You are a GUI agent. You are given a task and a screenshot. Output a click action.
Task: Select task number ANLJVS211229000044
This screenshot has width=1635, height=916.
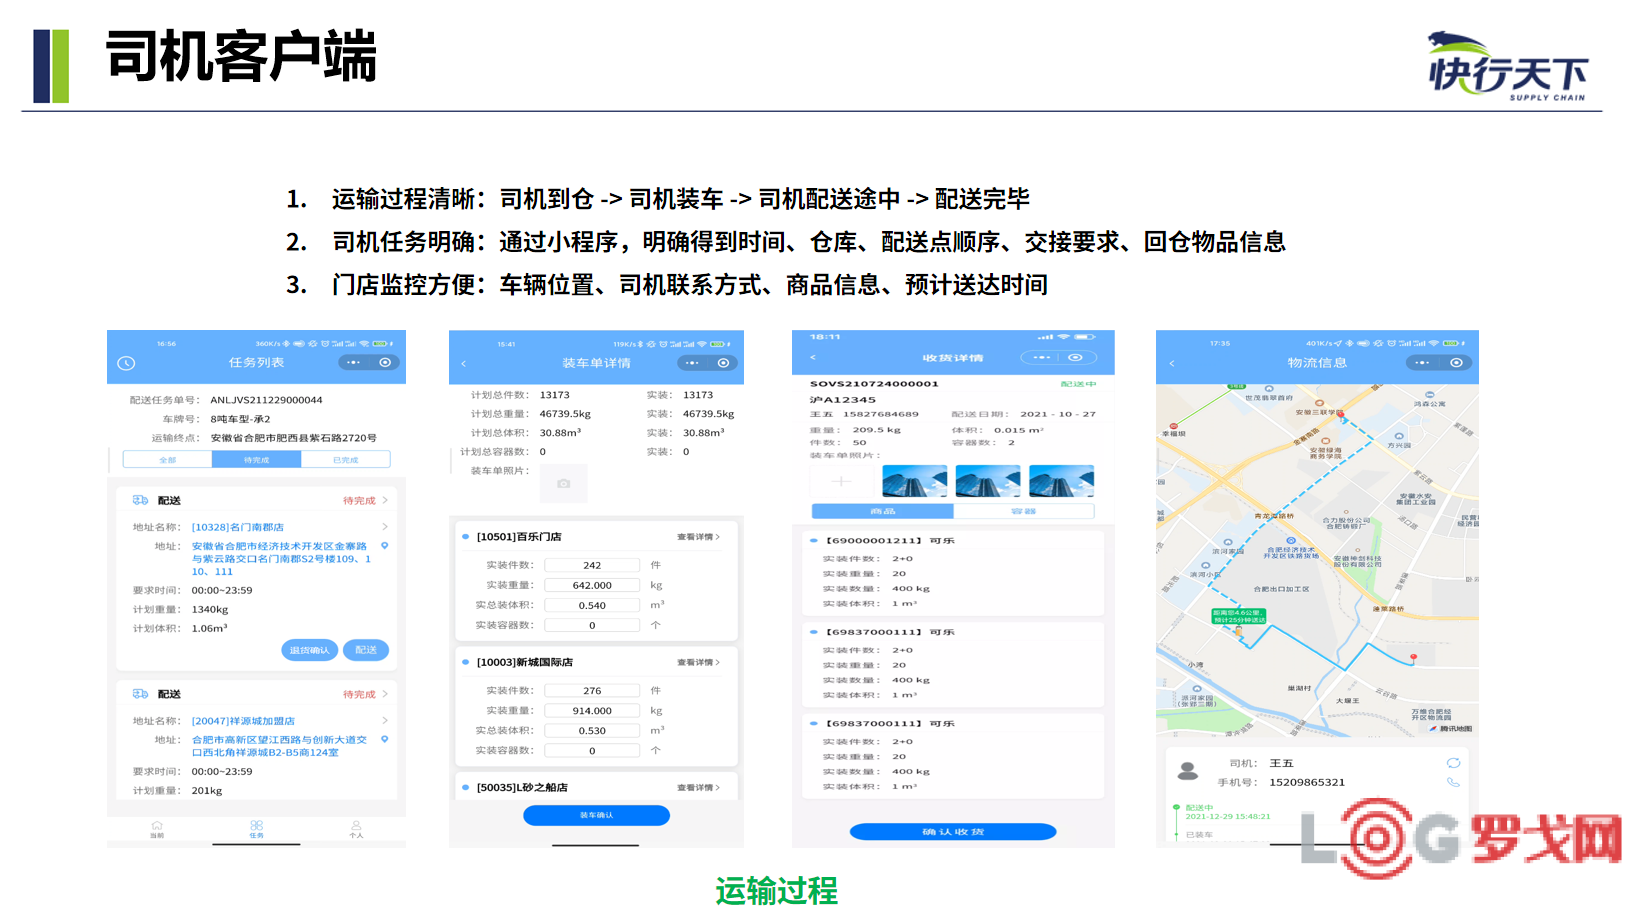(x=266, y=400)
